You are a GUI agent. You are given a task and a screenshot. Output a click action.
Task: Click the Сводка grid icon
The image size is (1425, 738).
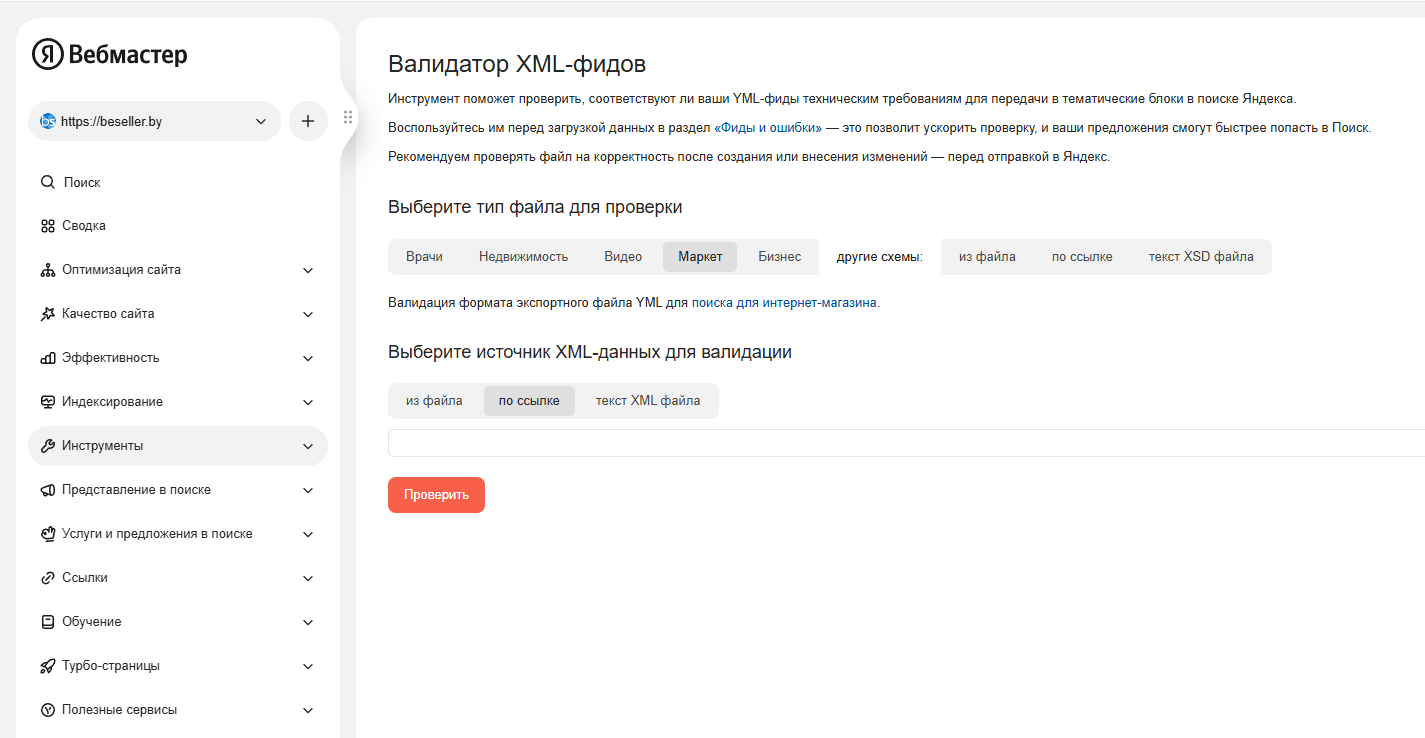click(47, 226)
